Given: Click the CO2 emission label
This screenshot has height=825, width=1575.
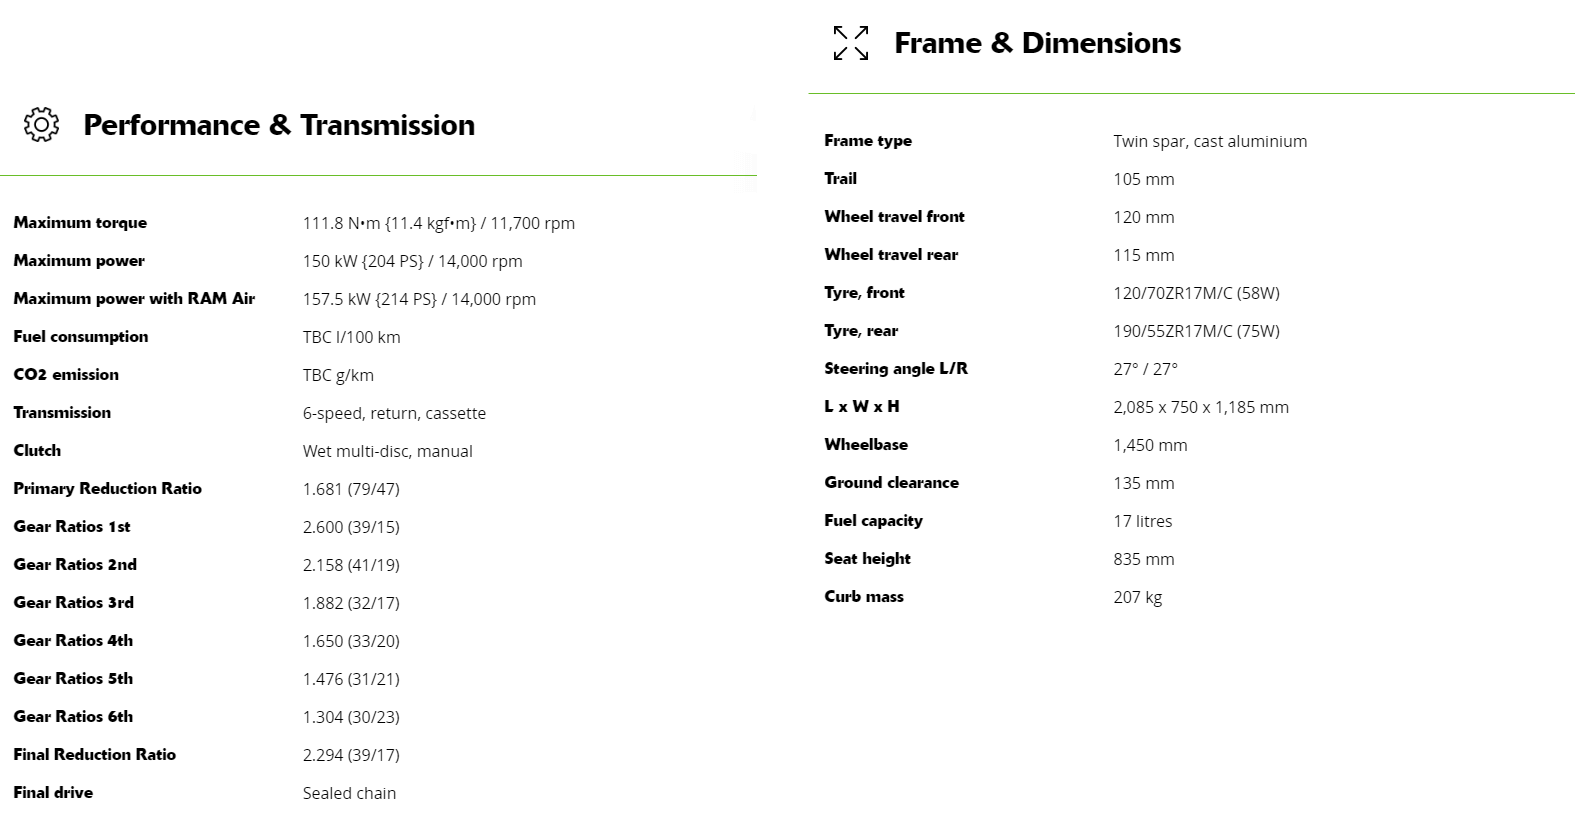Looking at the screenshot, I should tap(66, 375).
